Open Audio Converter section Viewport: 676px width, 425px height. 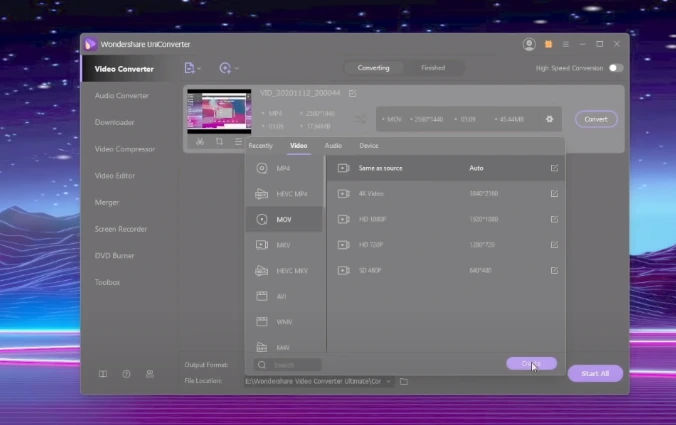122,96
